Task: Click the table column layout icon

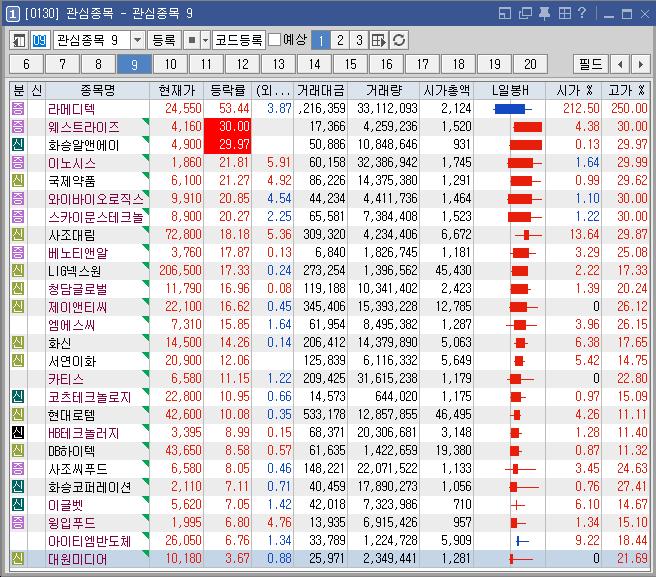Action: (x=379, y=41)
